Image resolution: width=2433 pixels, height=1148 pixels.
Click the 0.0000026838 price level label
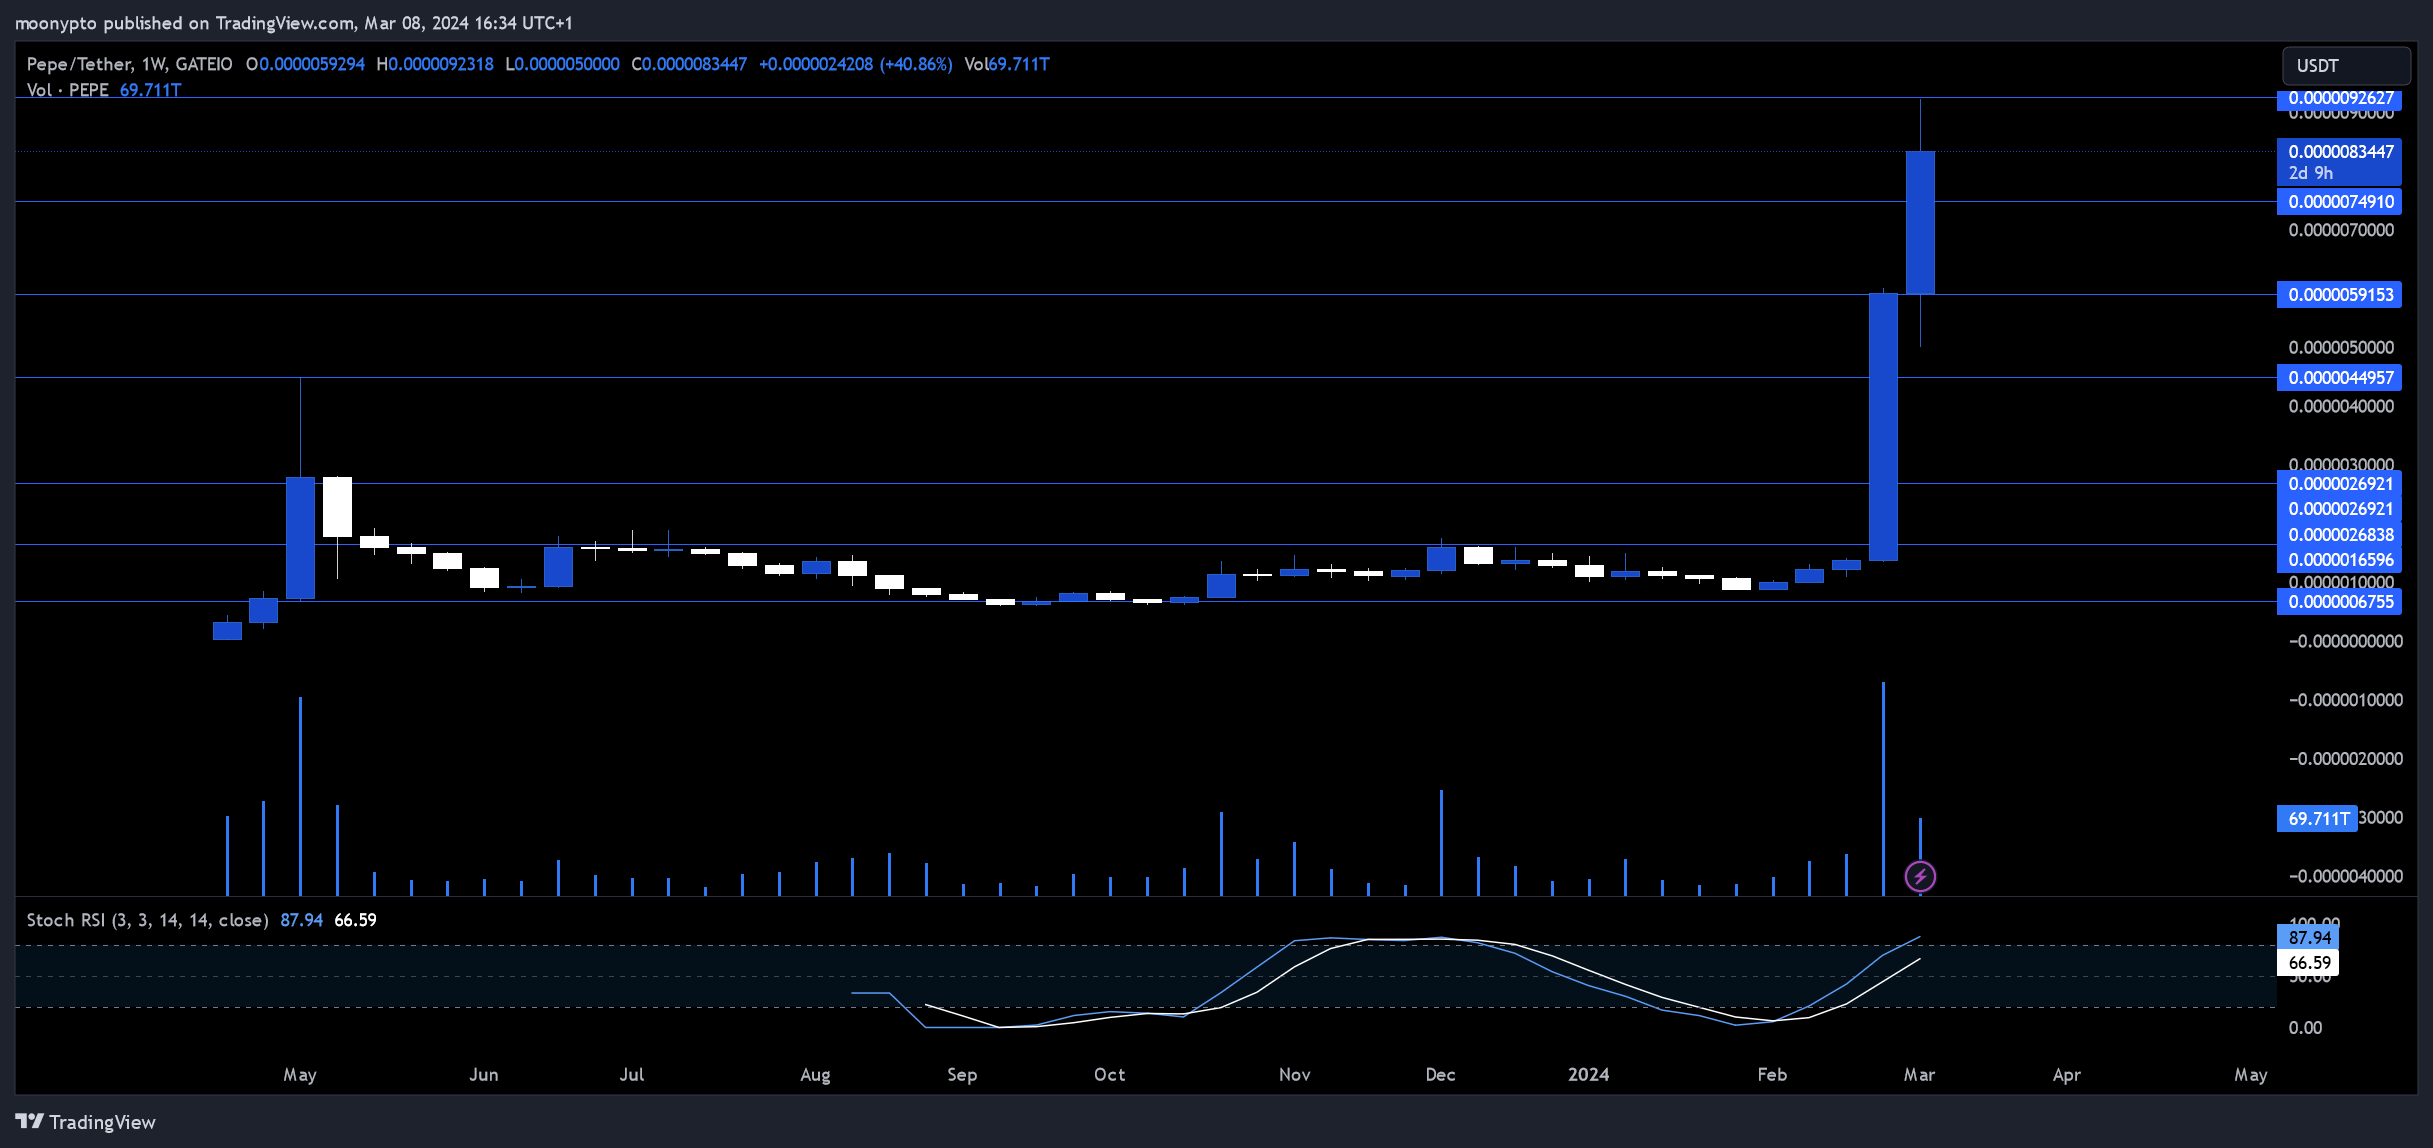click(2340, 535)
